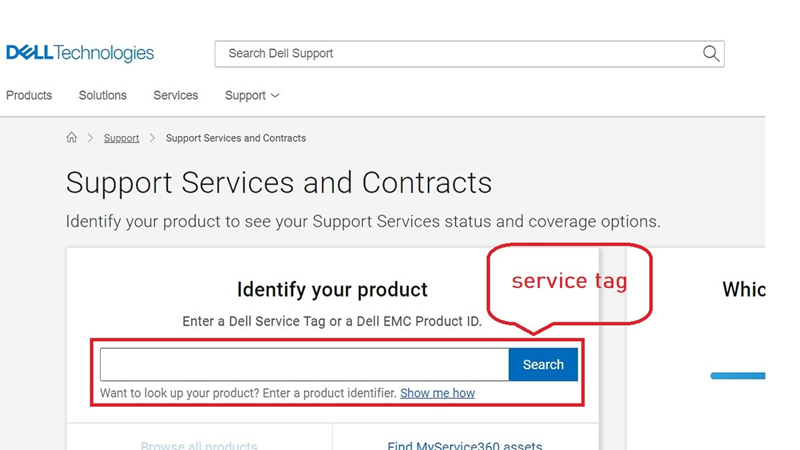Open the Solutions menu
The width and height of the screenshot is (800, 450).
103,96
